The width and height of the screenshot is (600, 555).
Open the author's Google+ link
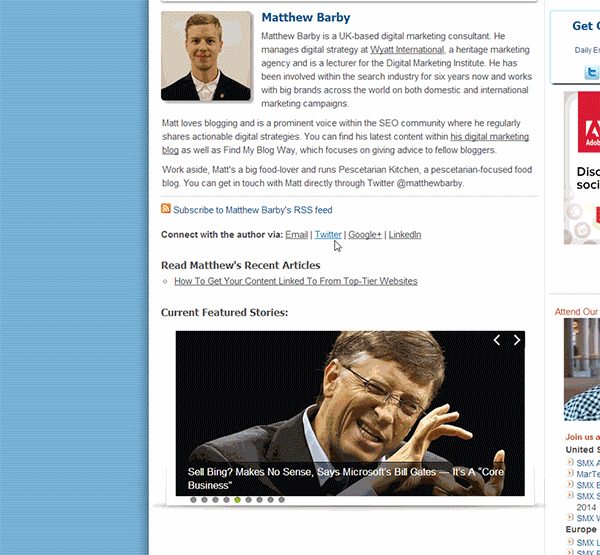click(365, 235)
